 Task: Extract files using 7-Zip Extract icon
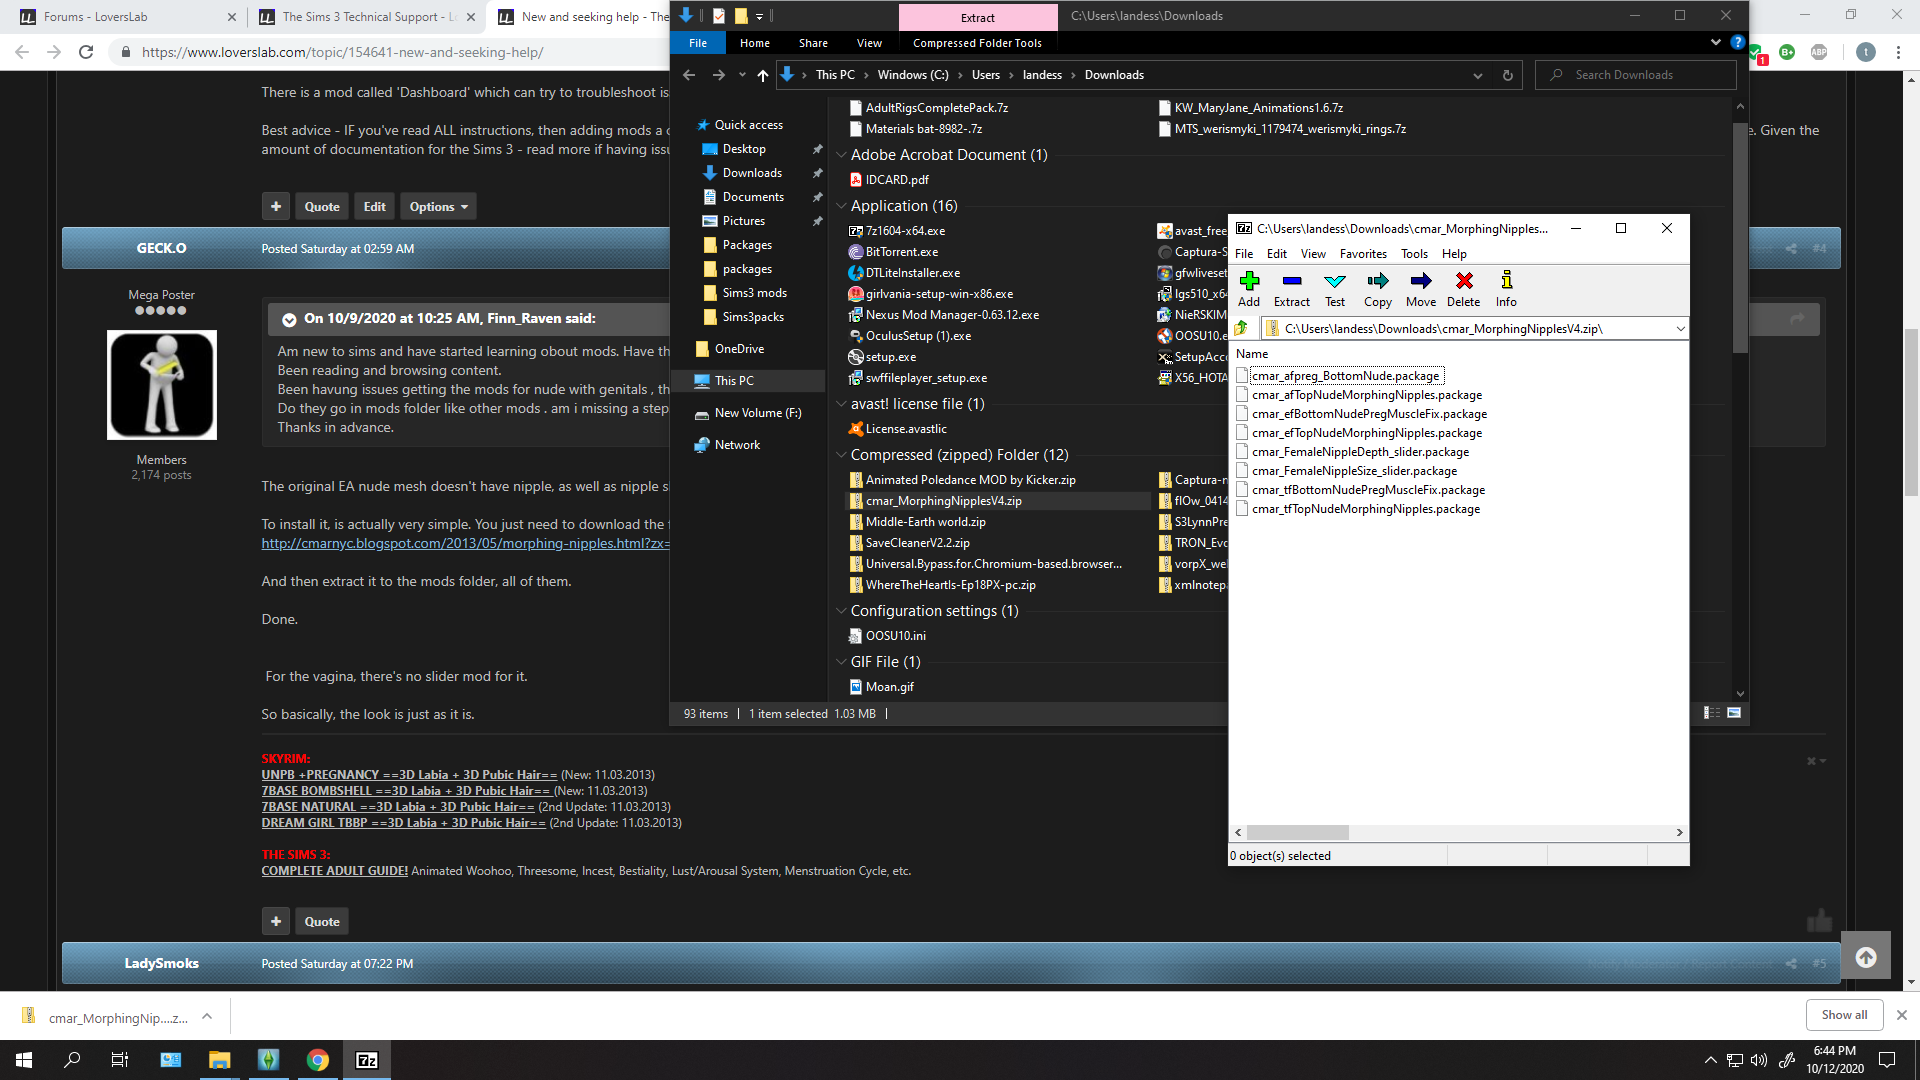[1291, 288]
